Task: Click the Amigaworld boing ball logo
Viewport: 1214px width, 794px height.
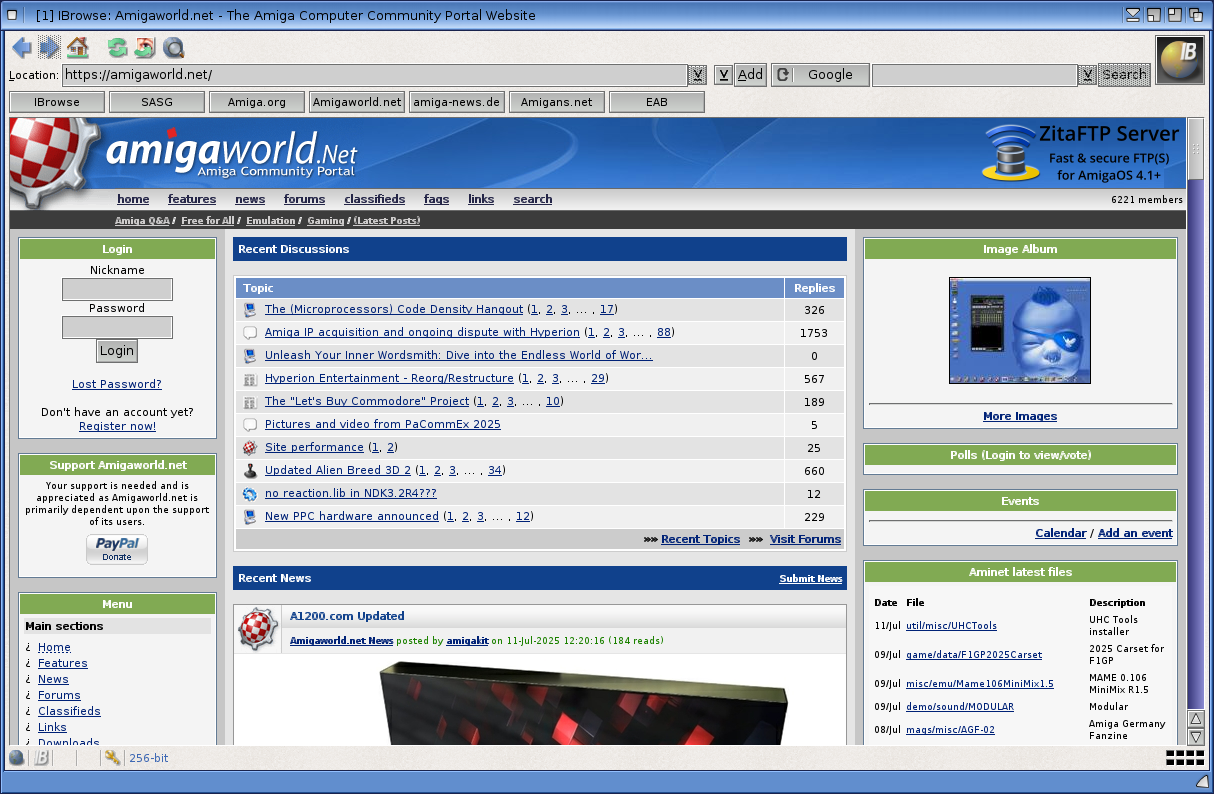Action: (x=53, y=163)
